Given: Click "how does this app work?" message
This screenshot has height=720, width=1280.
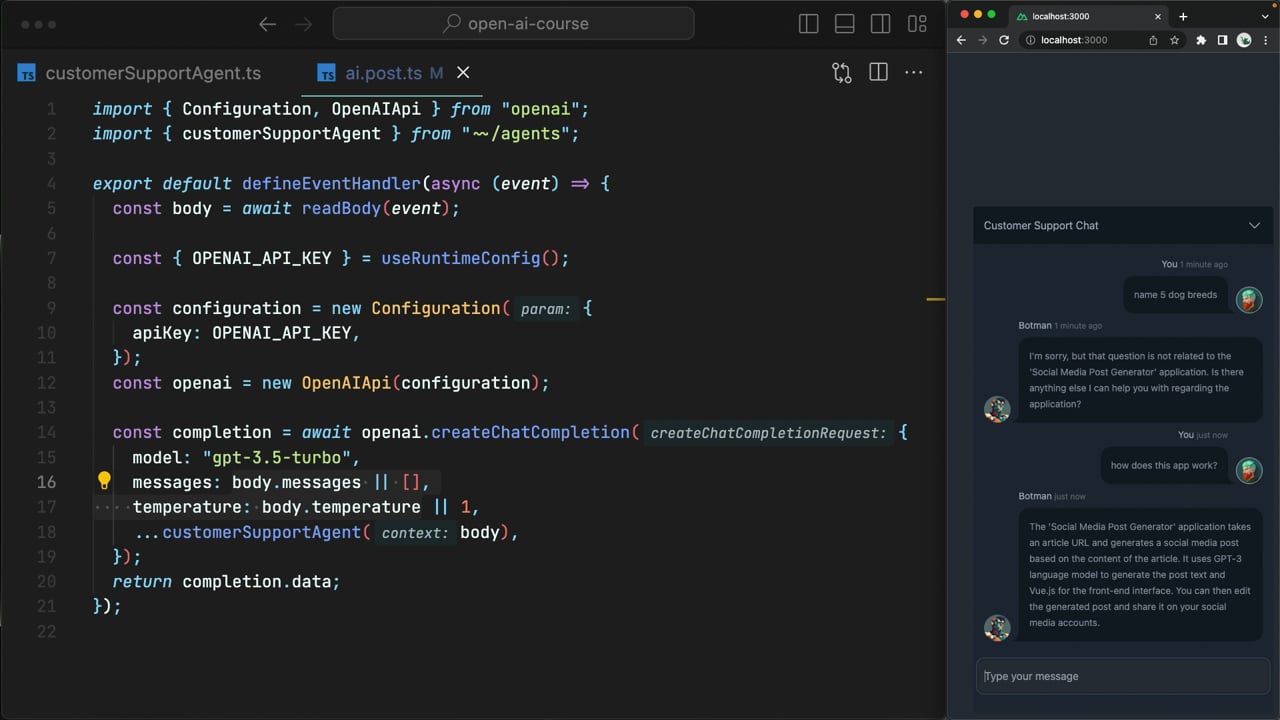Looking at the screenshot, I should (1164, 465).
